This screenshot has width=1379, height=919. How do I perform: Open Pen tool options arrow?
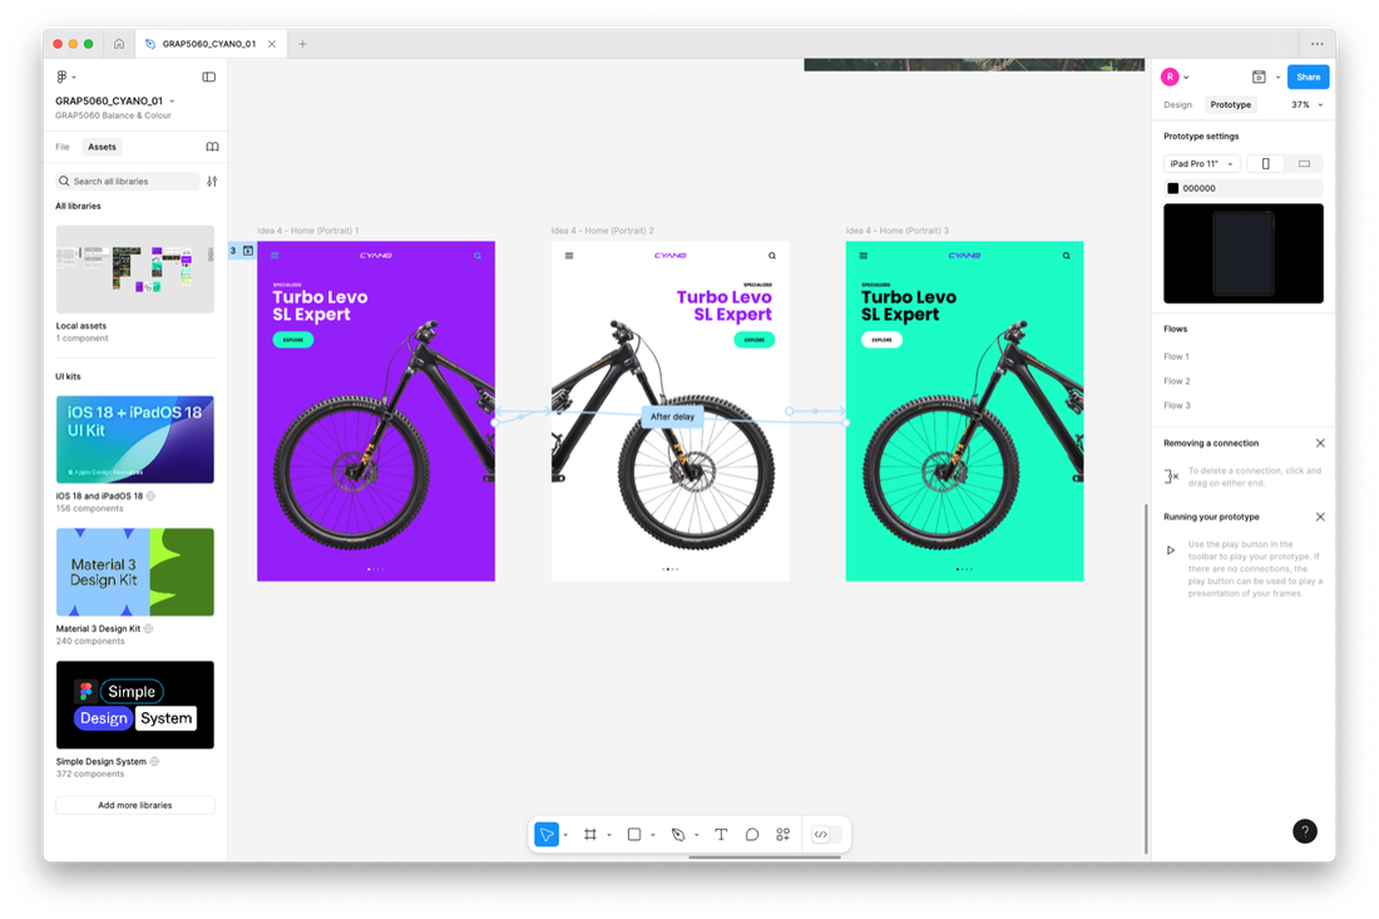click(x=697, y=836)
